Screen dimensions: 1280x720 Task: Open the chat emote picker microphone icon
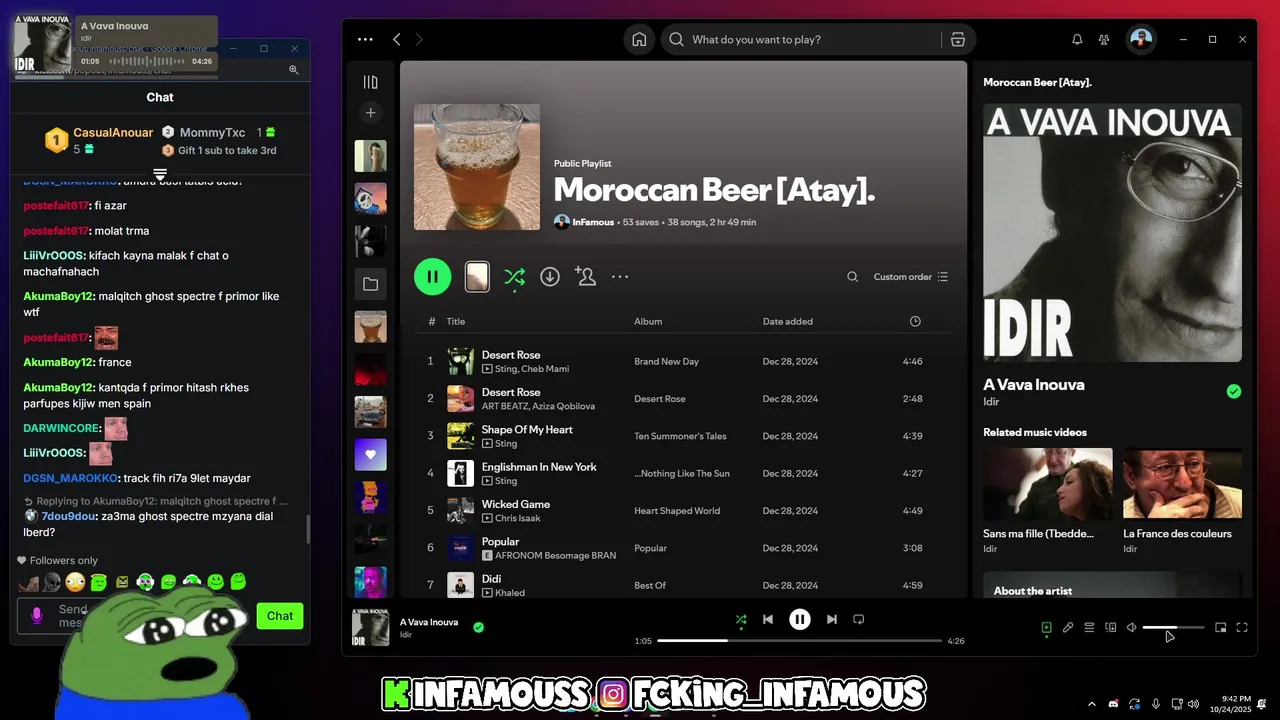[38, 615]
